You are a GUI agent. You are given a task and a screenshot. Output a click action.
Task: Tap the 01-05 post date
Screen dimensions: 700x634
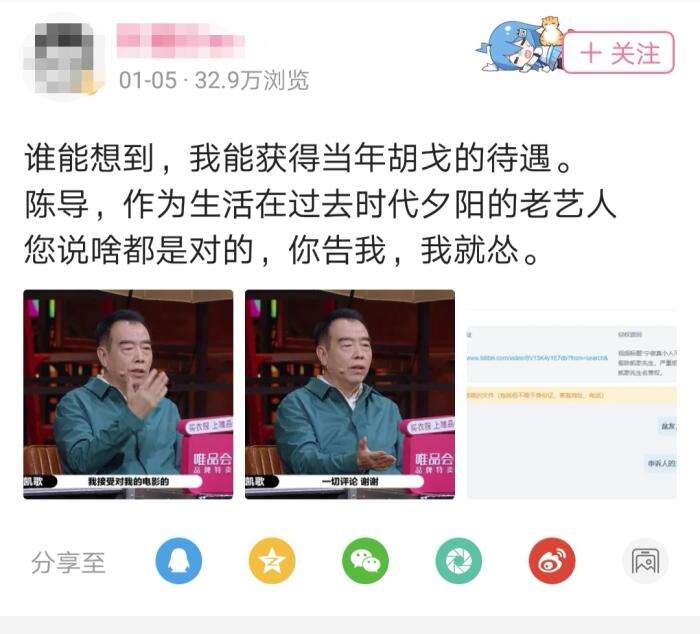[148, 80]
